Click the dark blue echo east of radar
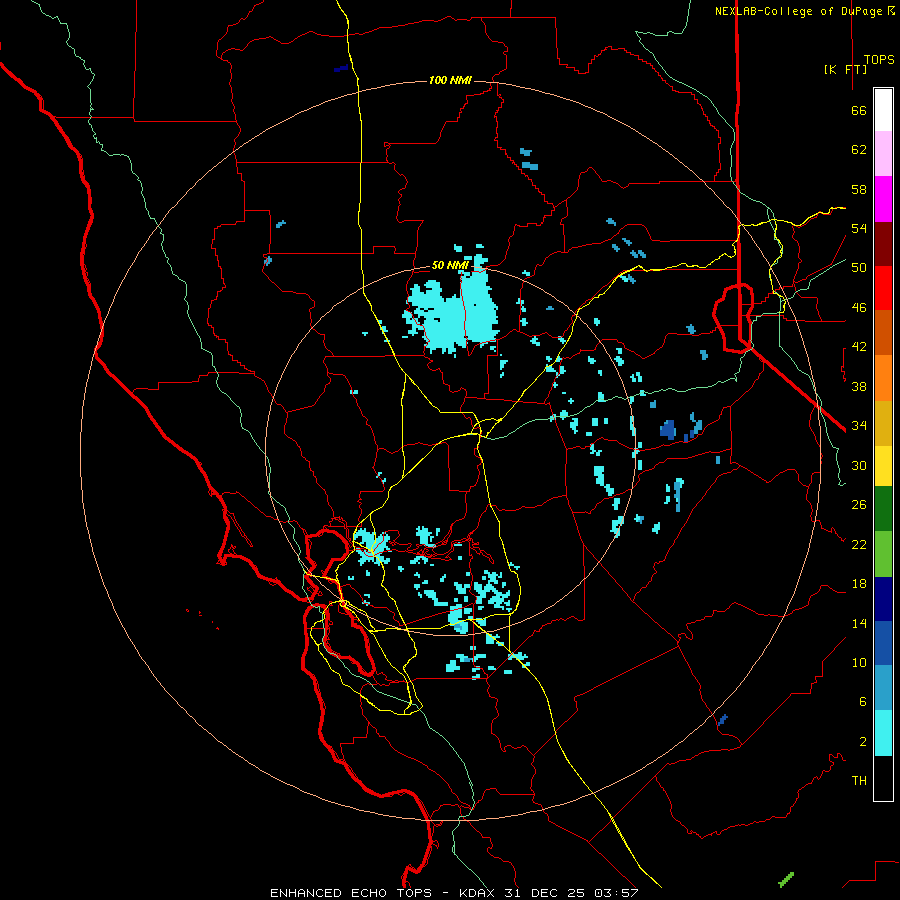Viewport: 900px width, 900px height. click(668, 429)
